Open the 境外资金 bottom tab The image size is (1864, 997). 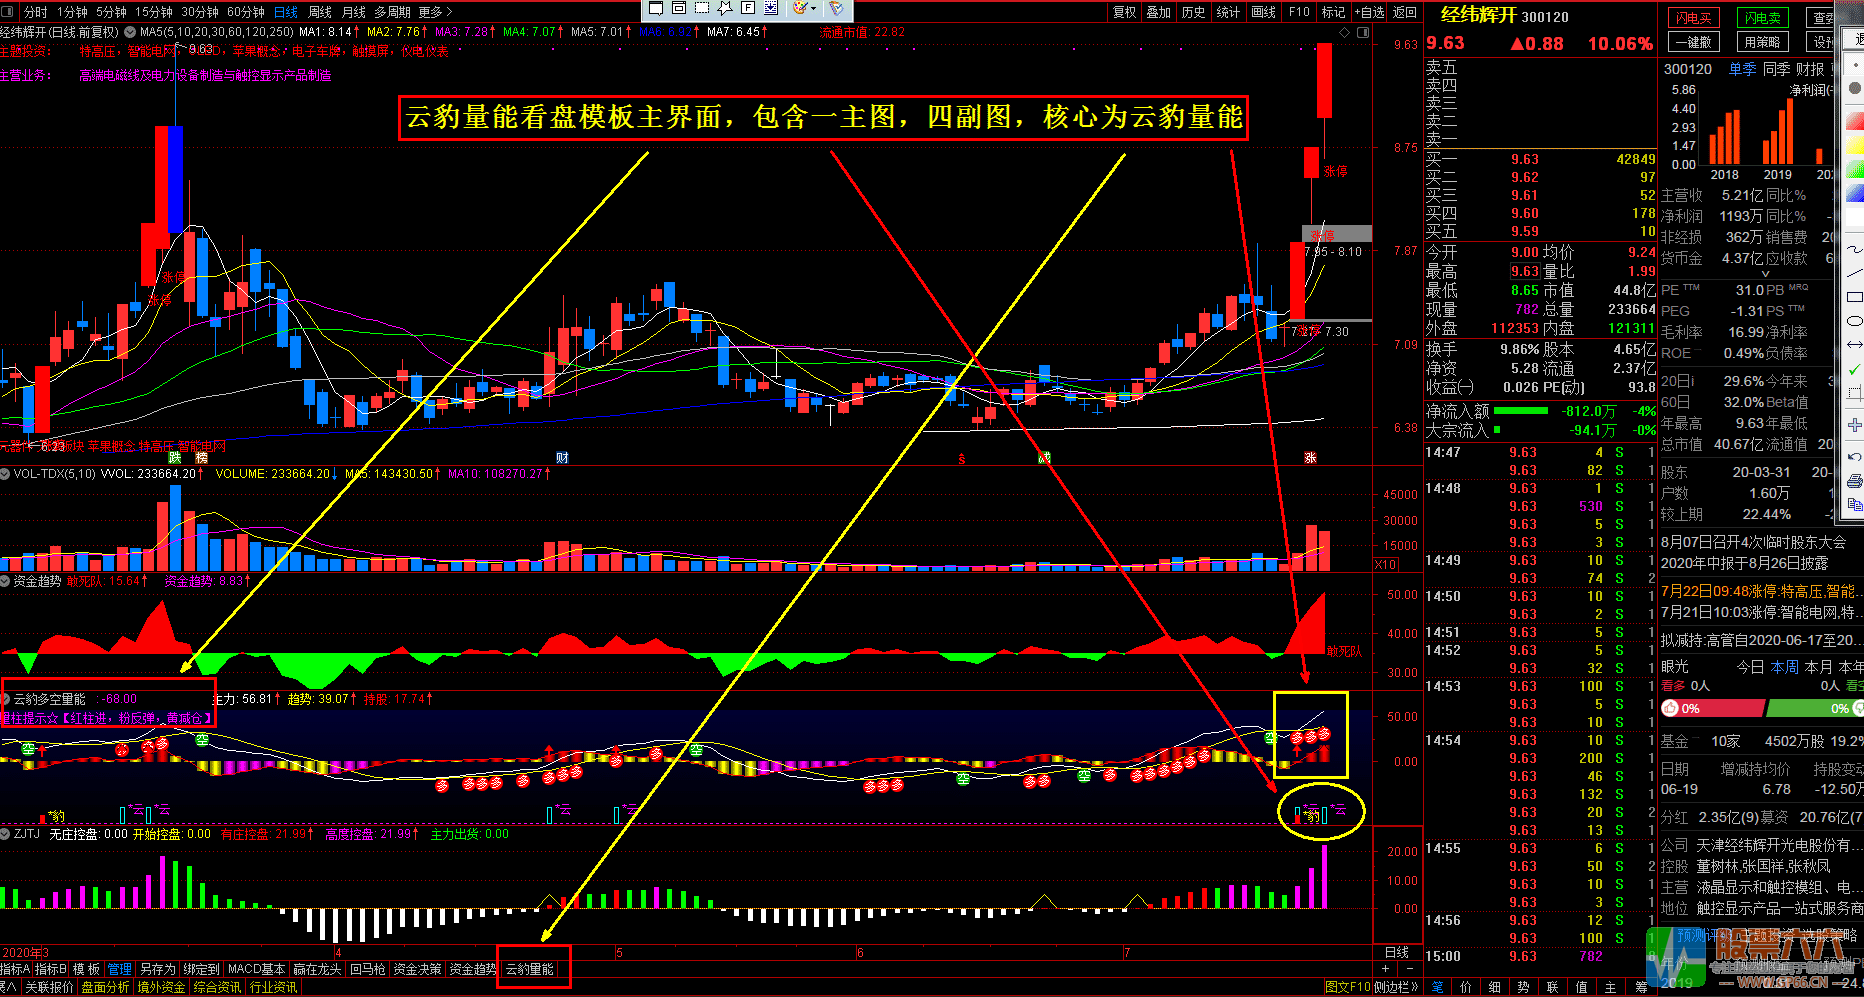click(x=161, y=987)
